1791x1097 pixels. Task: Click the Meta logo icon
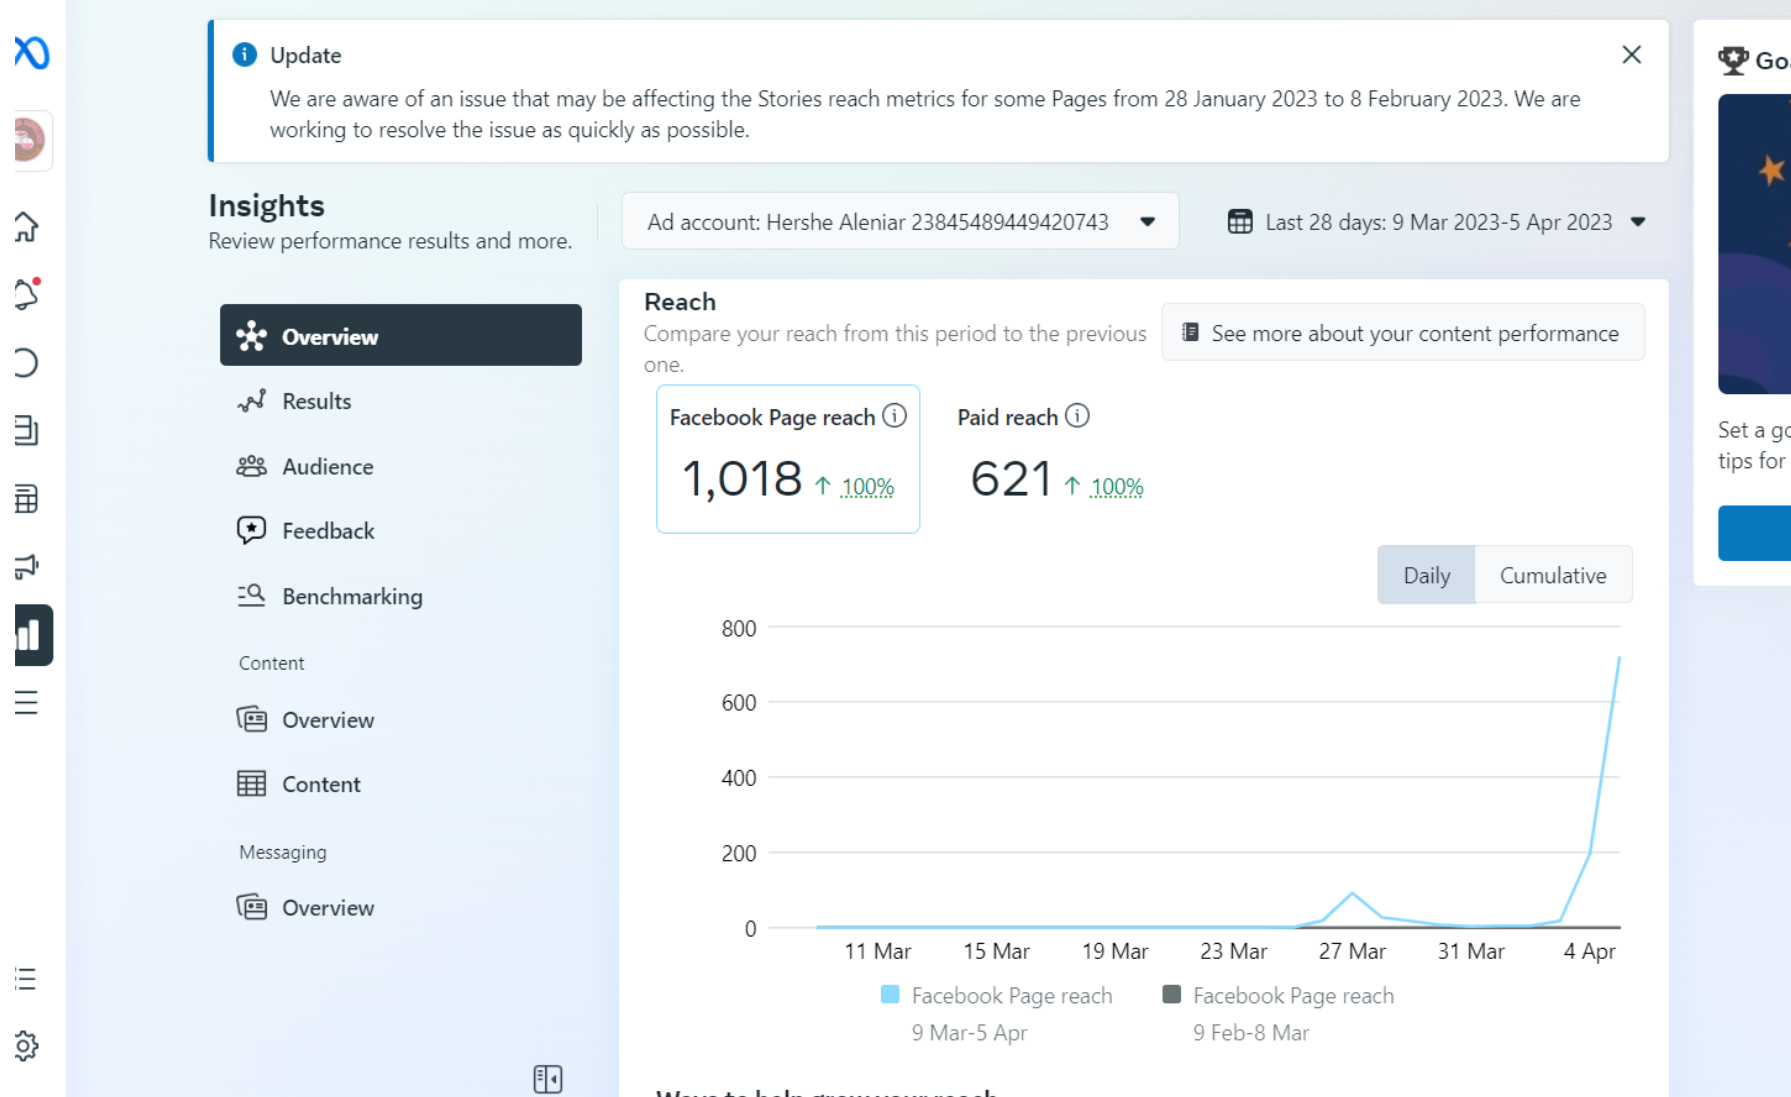click(32, 52)
